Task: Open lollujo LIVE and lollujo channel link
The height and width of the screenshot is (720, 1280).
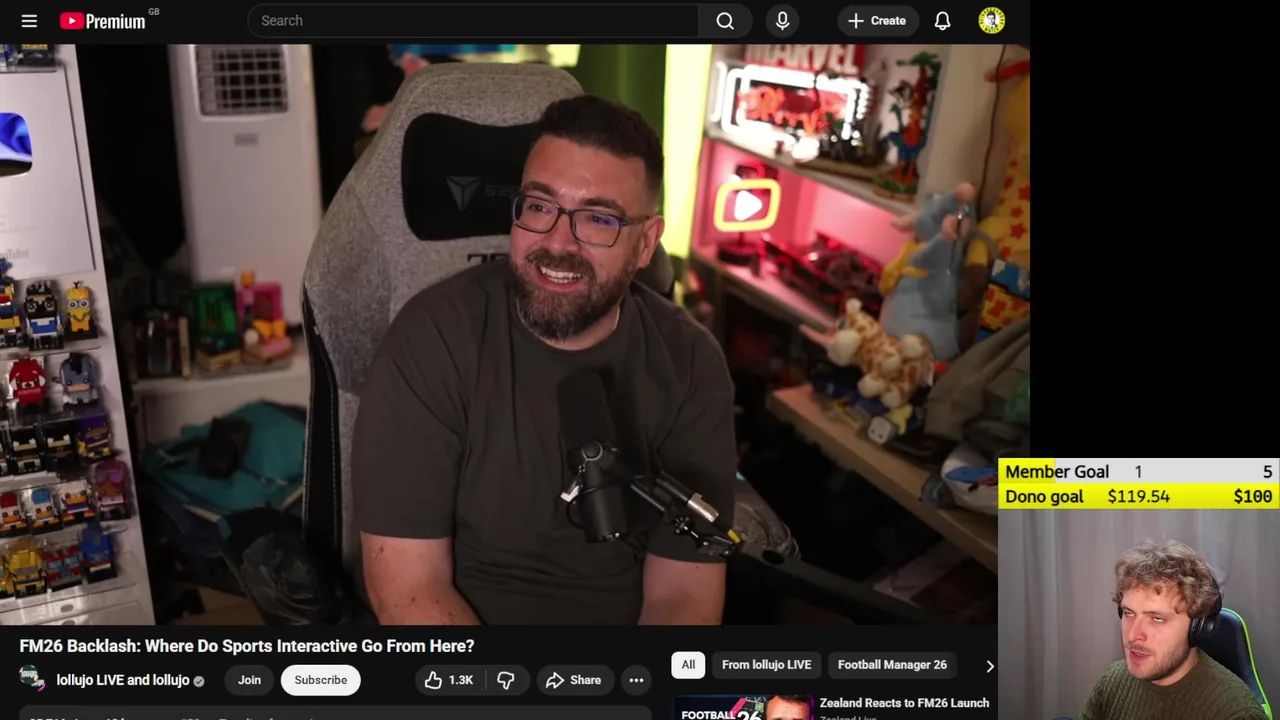Action: [123, 680]
